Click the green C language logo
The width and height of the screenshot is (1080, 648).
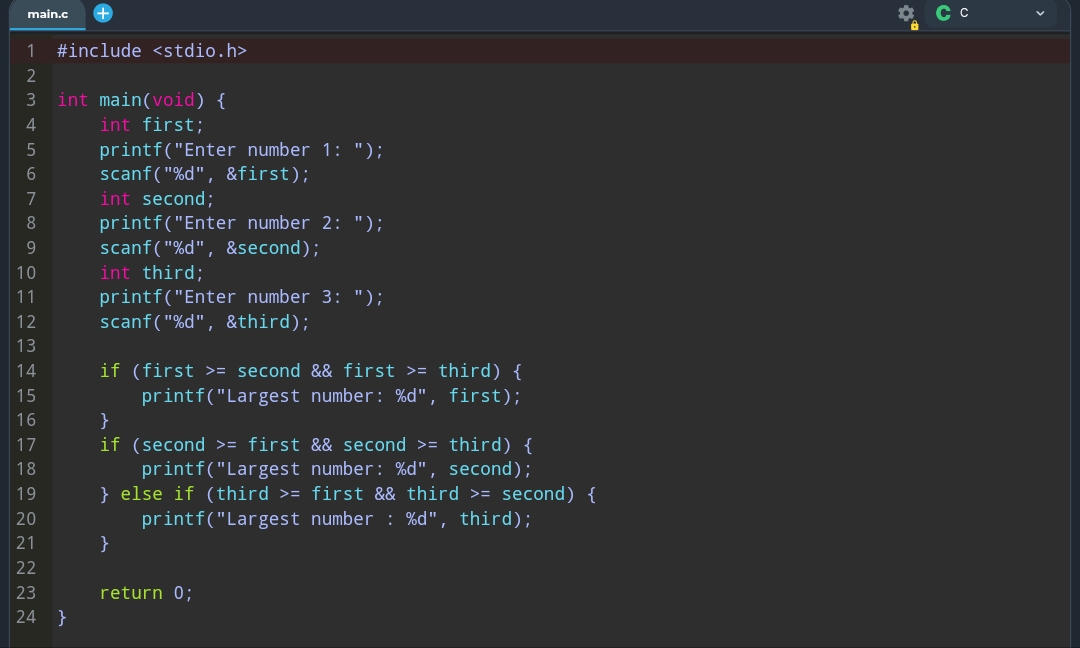[x=942, y=13]
